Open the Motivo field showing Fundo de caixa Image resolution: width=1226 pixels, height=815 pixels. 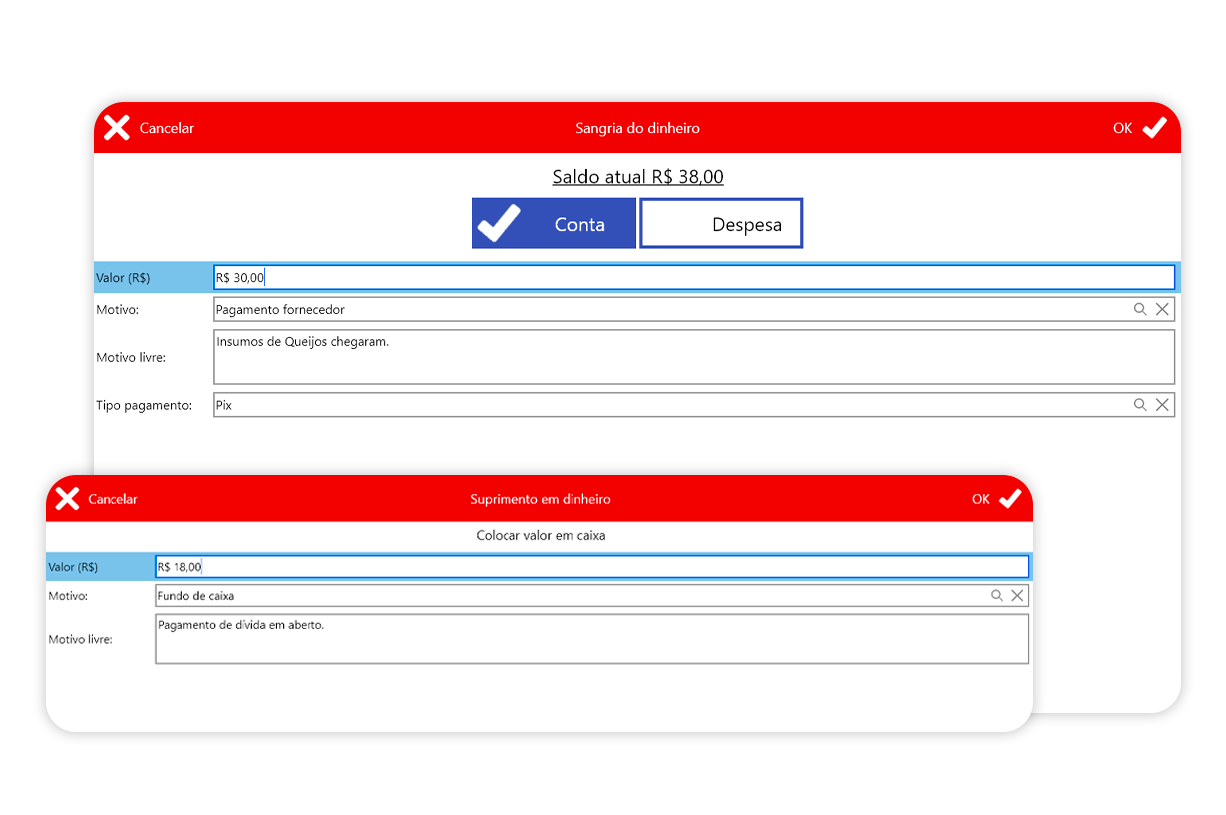(x=592, y=596)
